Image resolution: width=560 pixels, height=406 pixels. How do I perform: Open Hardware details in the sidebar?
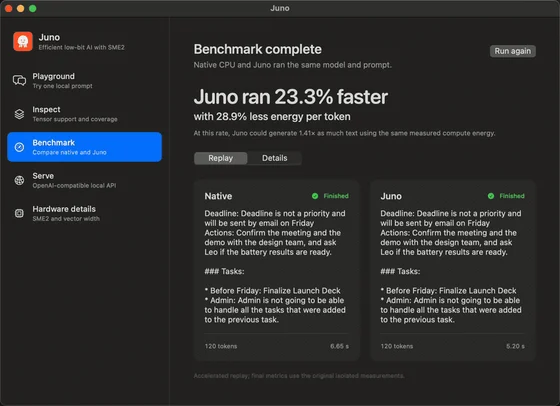click(85, 213)
